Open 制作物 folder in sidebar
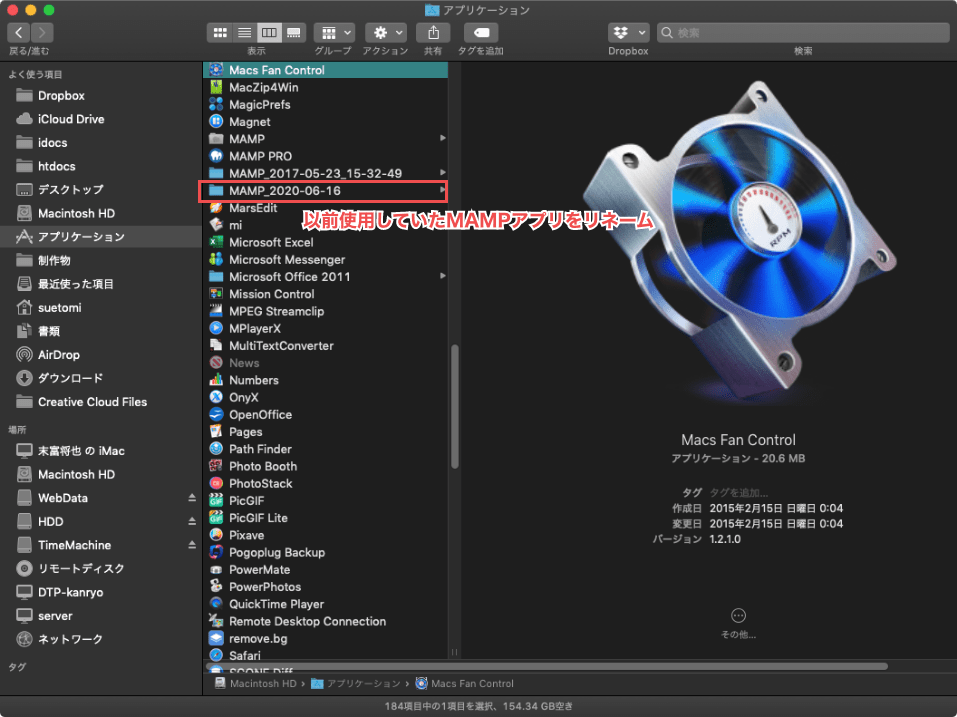This screenshot has height=717, width=957. 54,261
